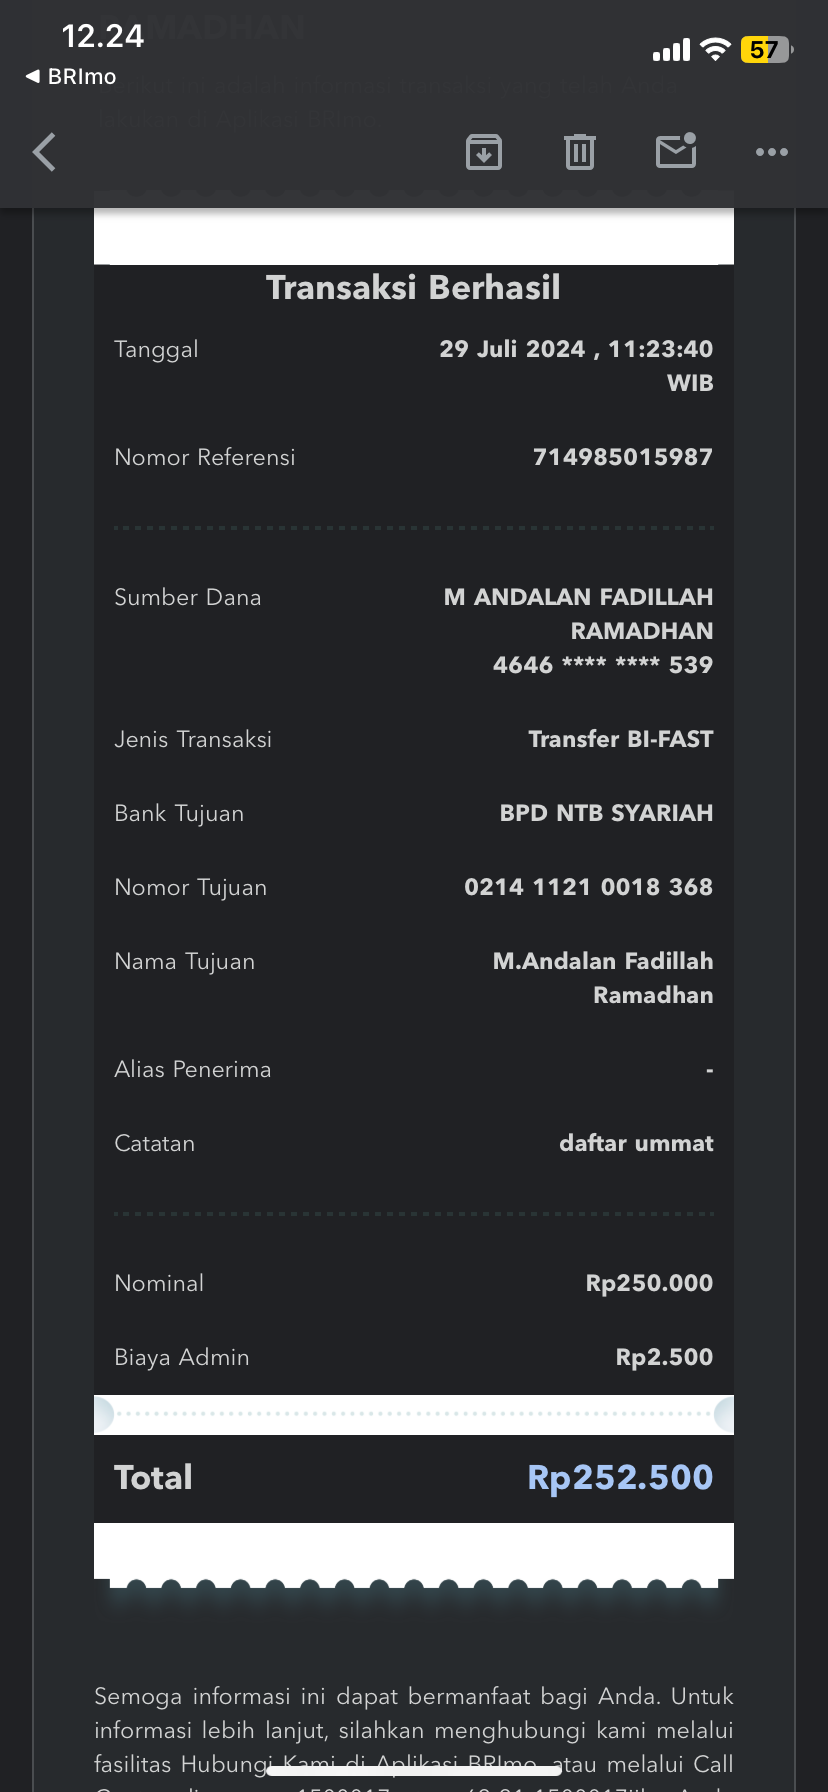Tap the total amount Rp252.500
Image resolution: width=828 pixels, height=1792 pixels.
tap(620, 1477)
